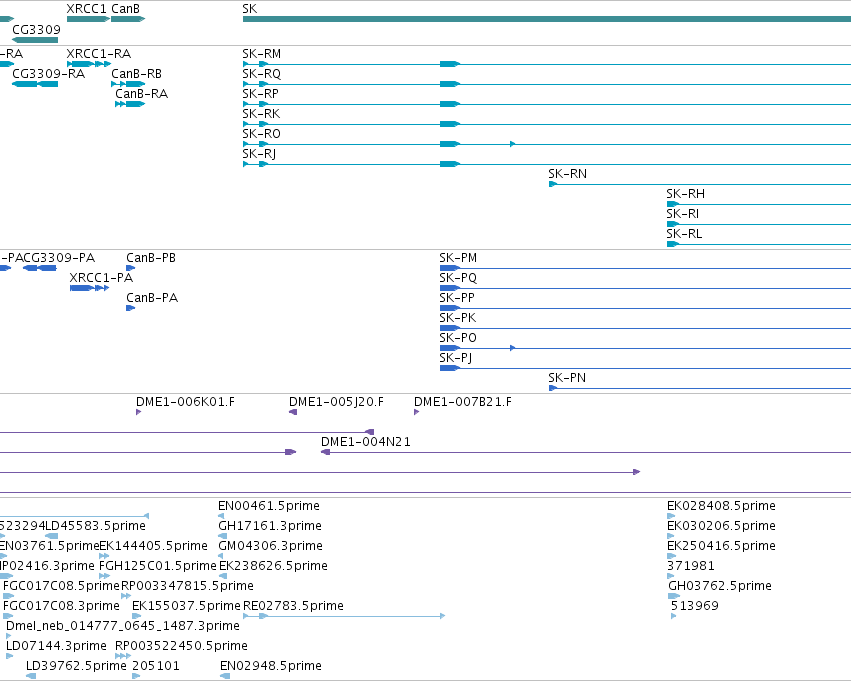Select EST RP003347815.5prime

click(x=126, y=596)
